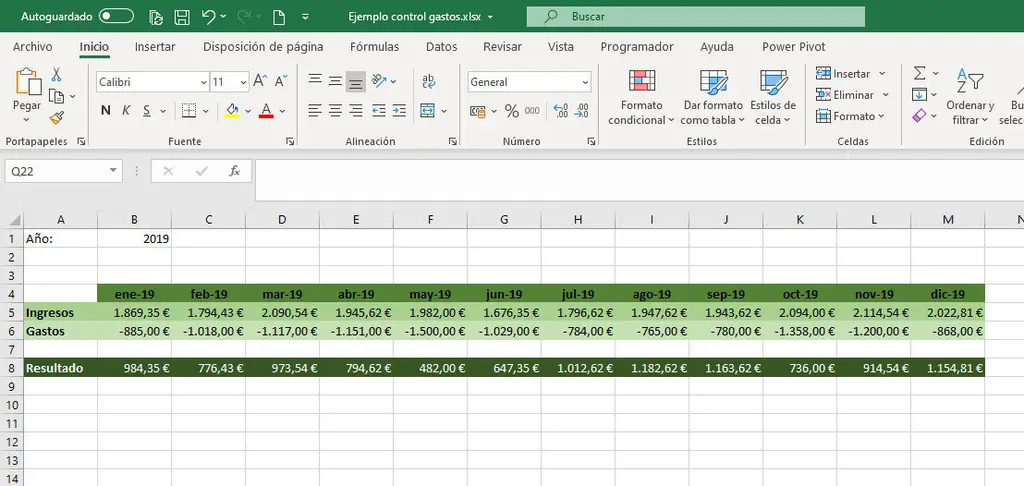This screenshot has height=486, width=1024.
Task: Toggle italic formatting with the K button
Action: coord(126,111)
